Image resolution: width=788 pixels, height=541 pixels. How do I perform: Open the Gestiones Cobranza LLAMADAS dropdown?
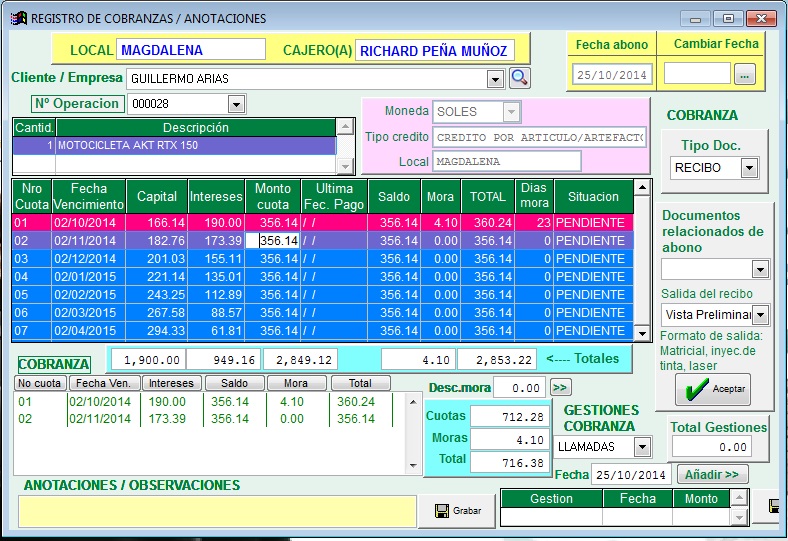tap(642, 446)
